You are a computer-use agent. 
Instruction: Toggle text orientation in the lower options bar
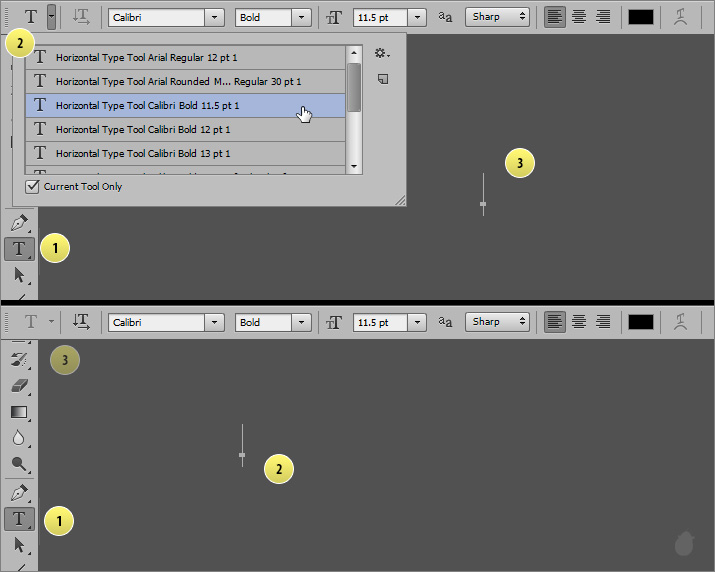[82, 321]
